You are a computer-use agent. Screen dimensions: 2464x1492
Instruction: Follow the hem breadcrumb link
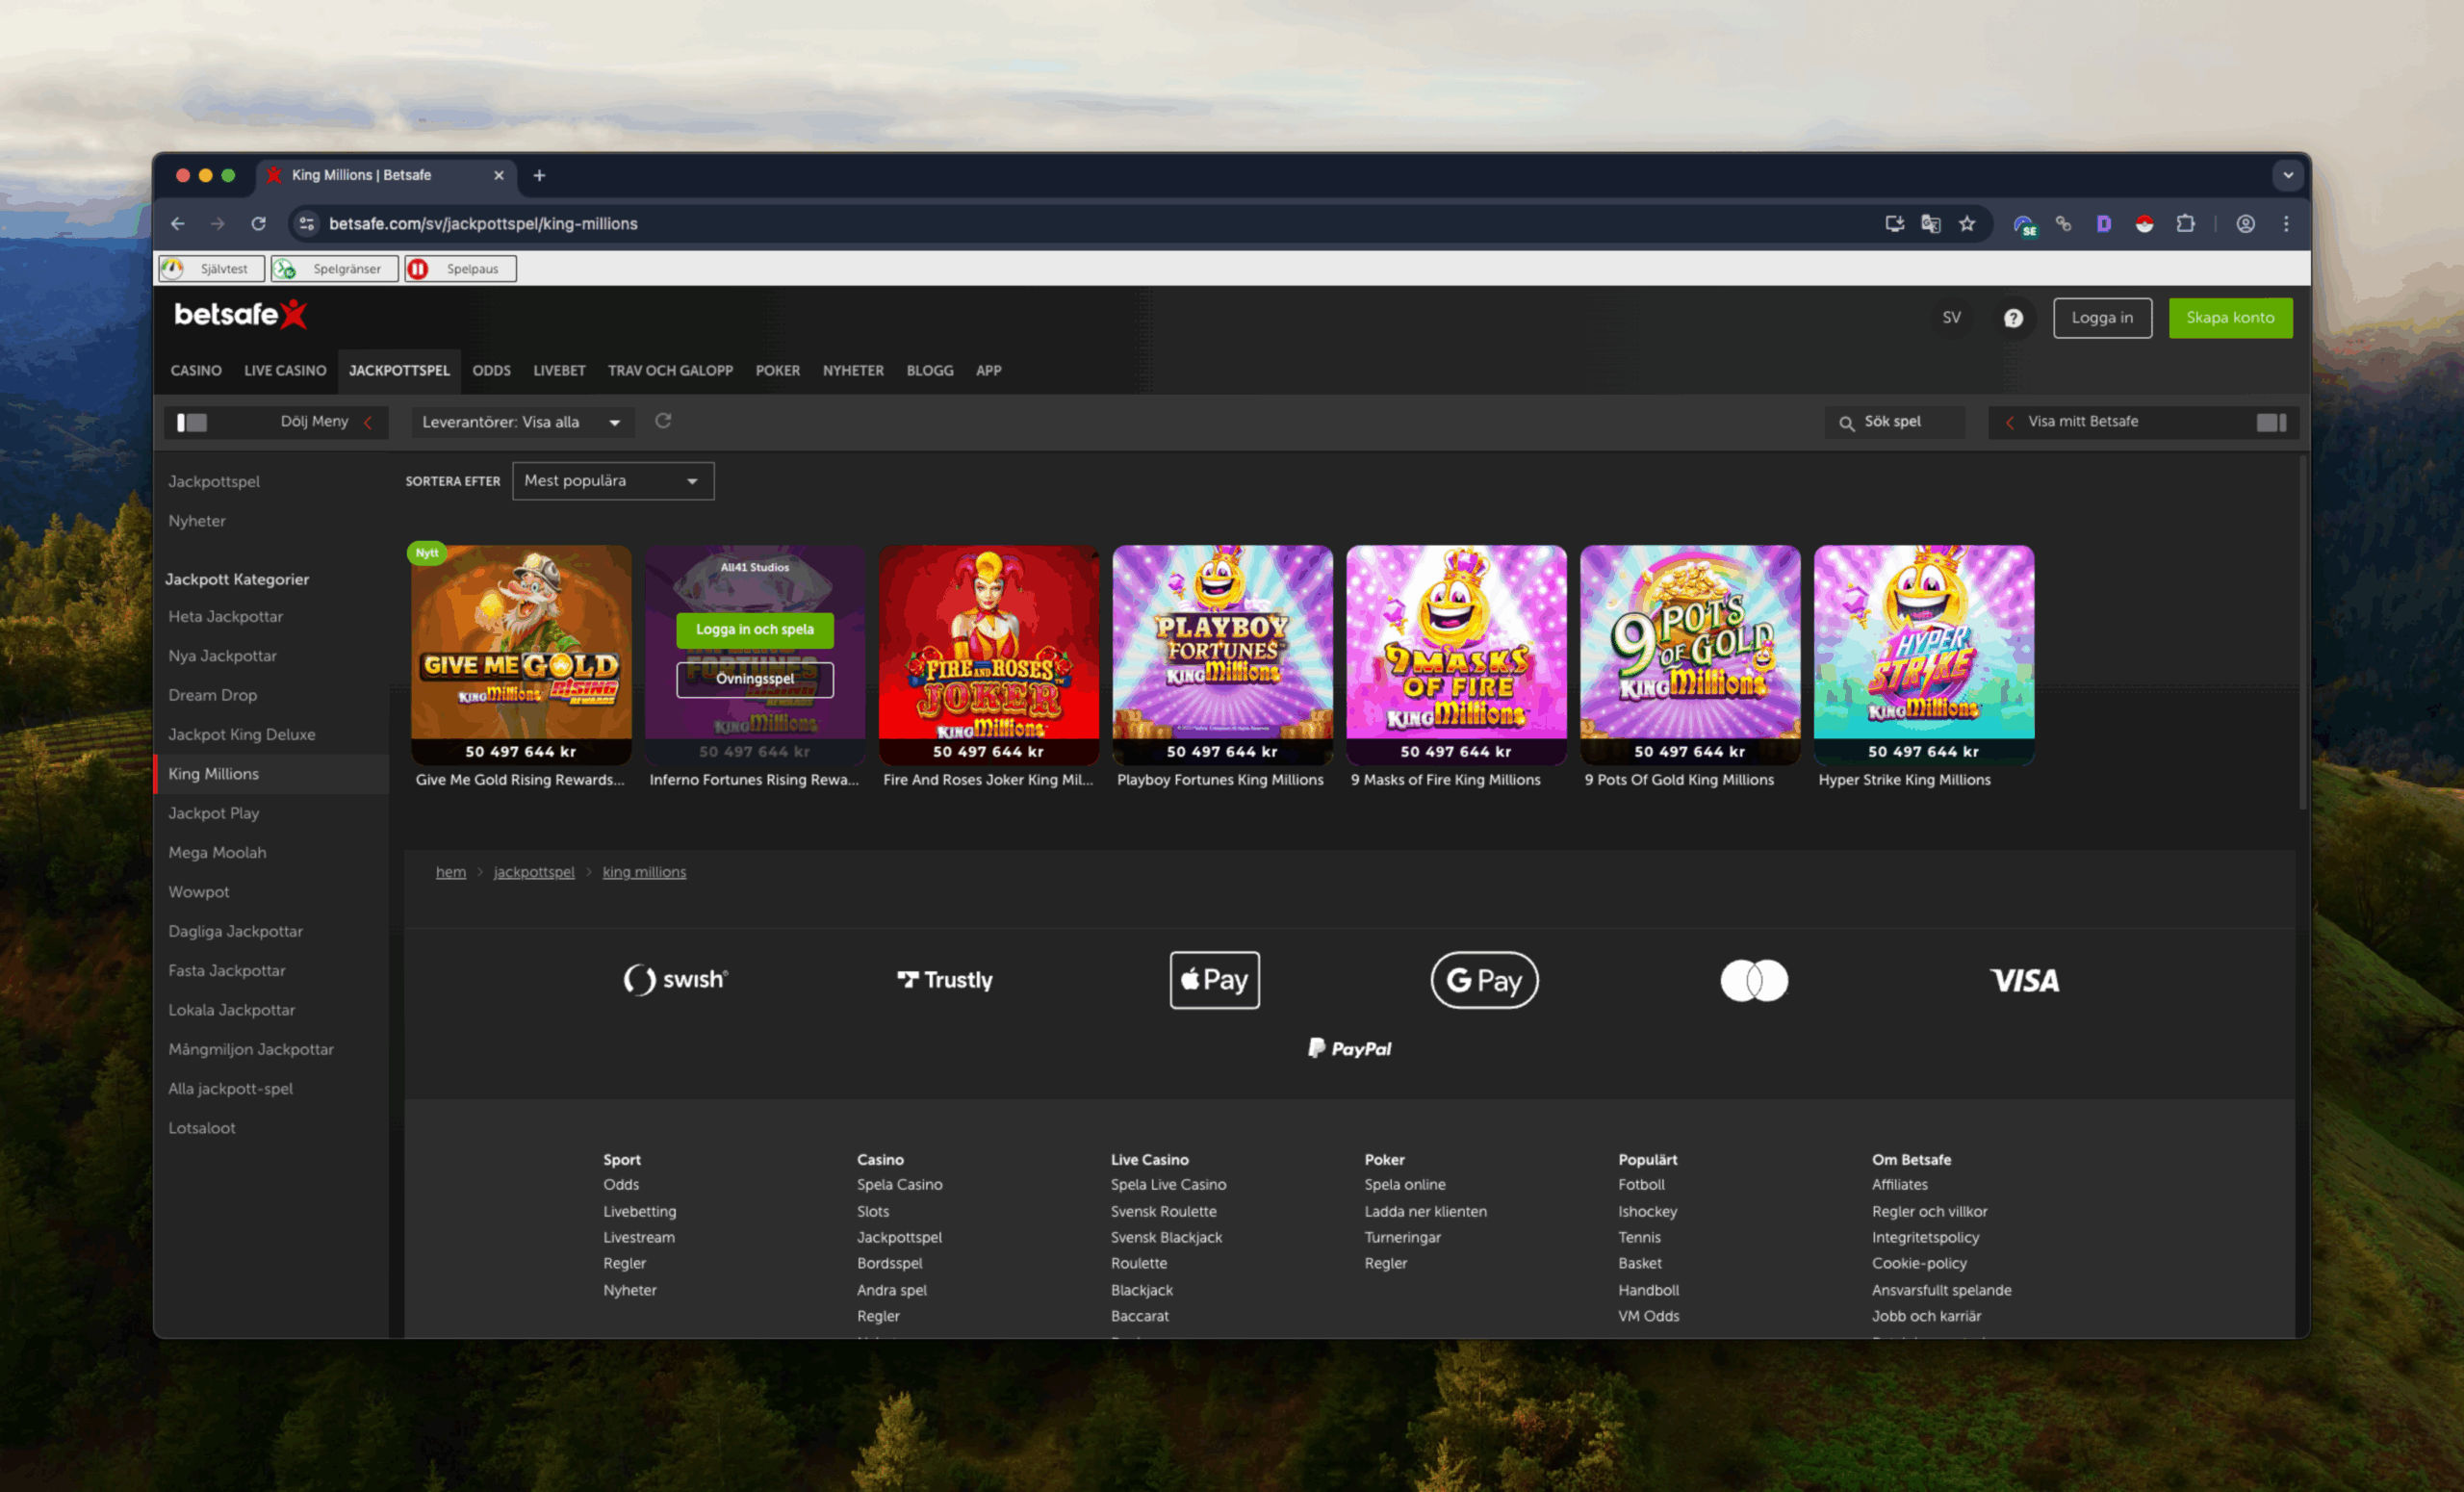coord(451,872)
